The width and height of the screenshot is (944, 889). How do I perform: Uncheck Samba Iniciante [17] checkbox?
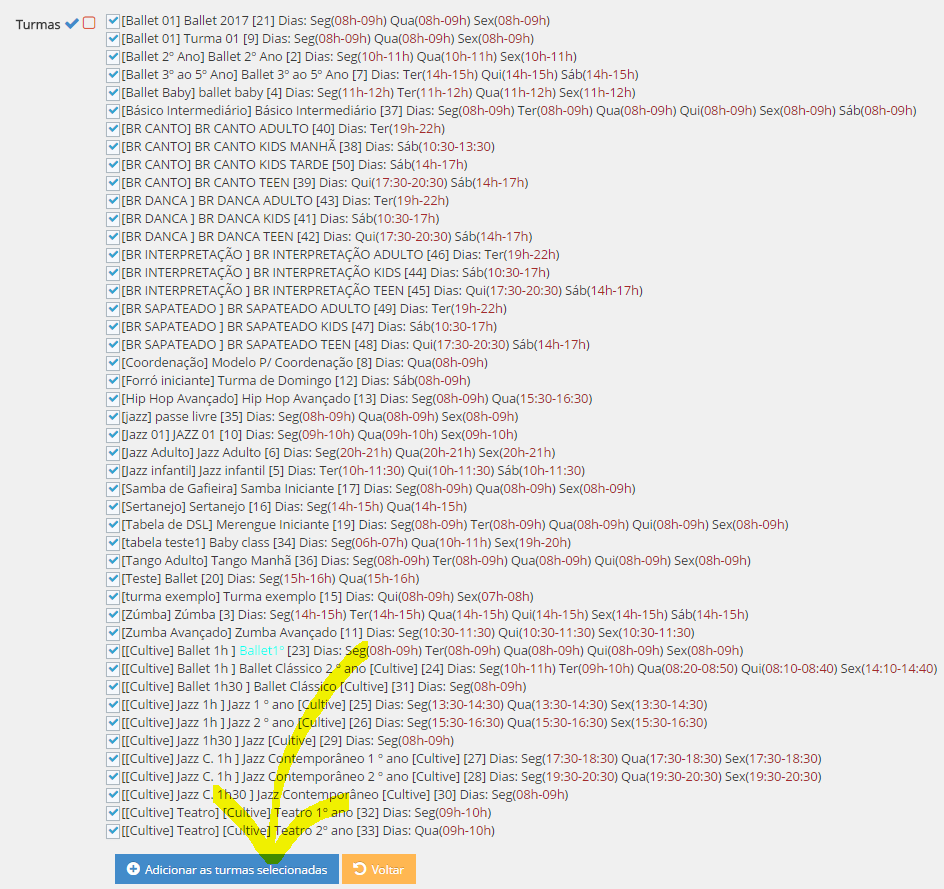(113, 489)
